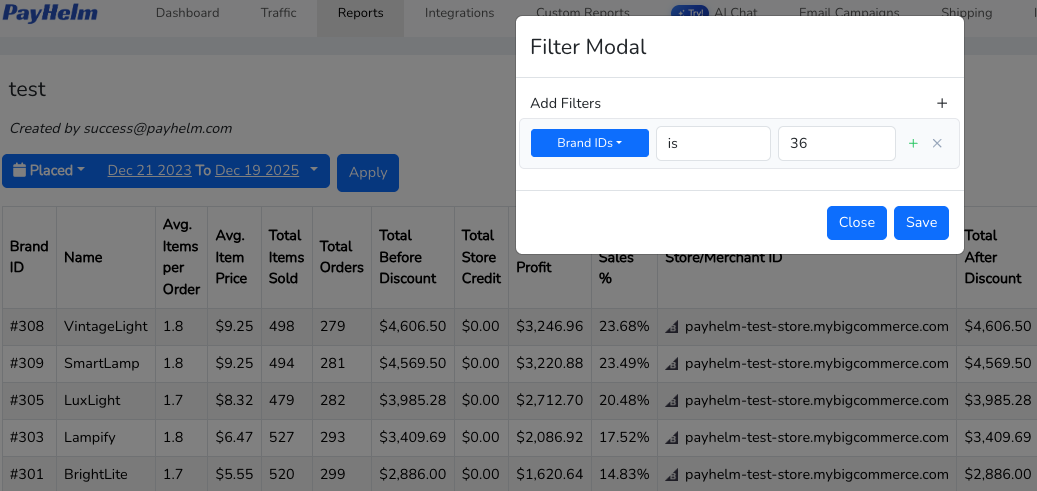
Task: Click the BigCommerce store icon in the LuxLight row
Action: 671,401
